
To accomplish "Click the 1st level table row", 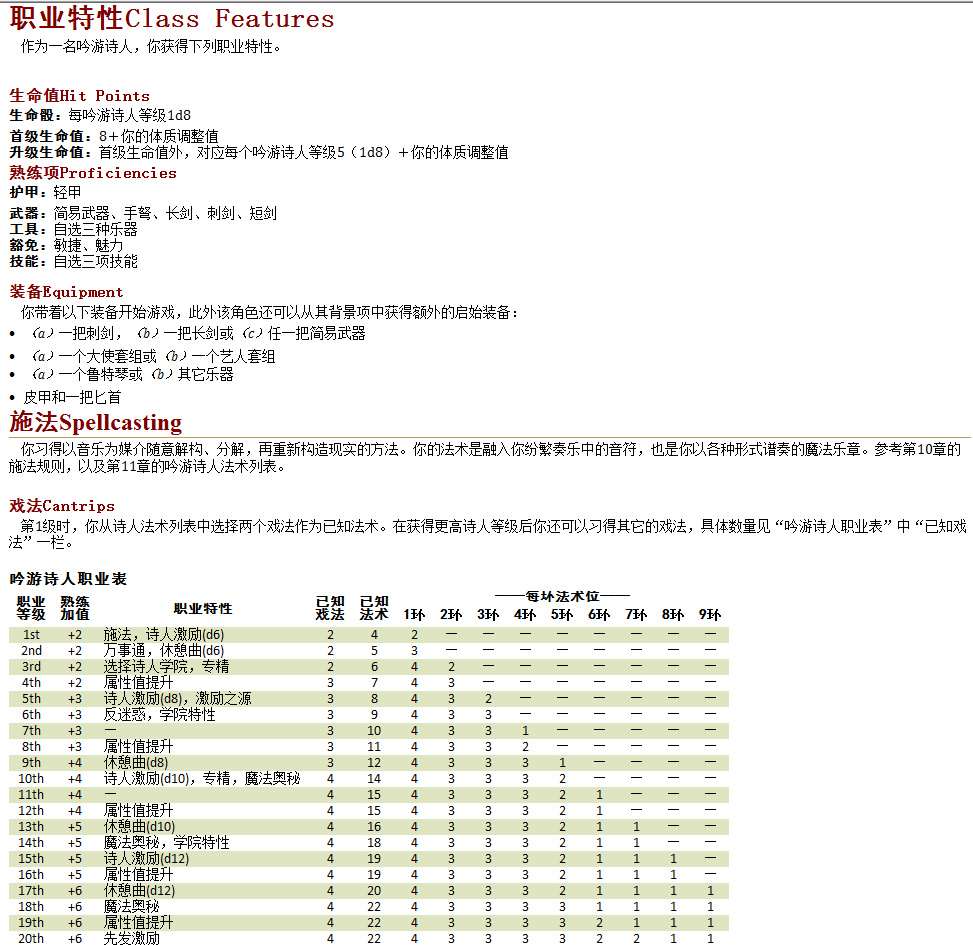I will (x=369, y=634).
